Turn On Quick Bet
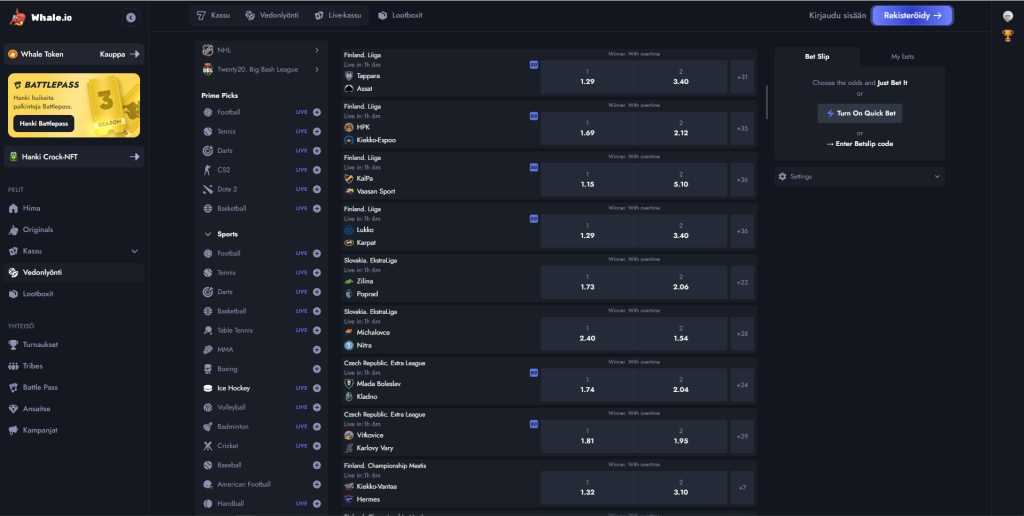The image size is (1024, 516). [x=859, y=114]
